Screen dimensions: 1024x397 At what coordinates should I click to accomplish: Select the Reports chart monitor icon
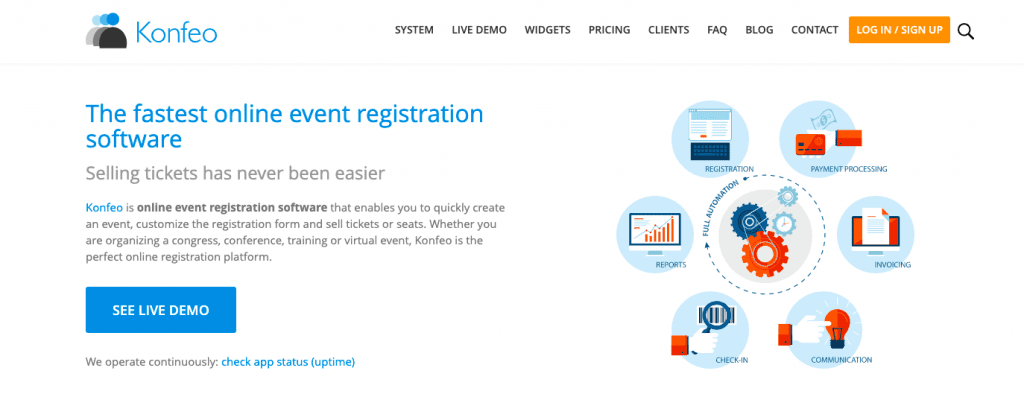(x=655, y=233)
